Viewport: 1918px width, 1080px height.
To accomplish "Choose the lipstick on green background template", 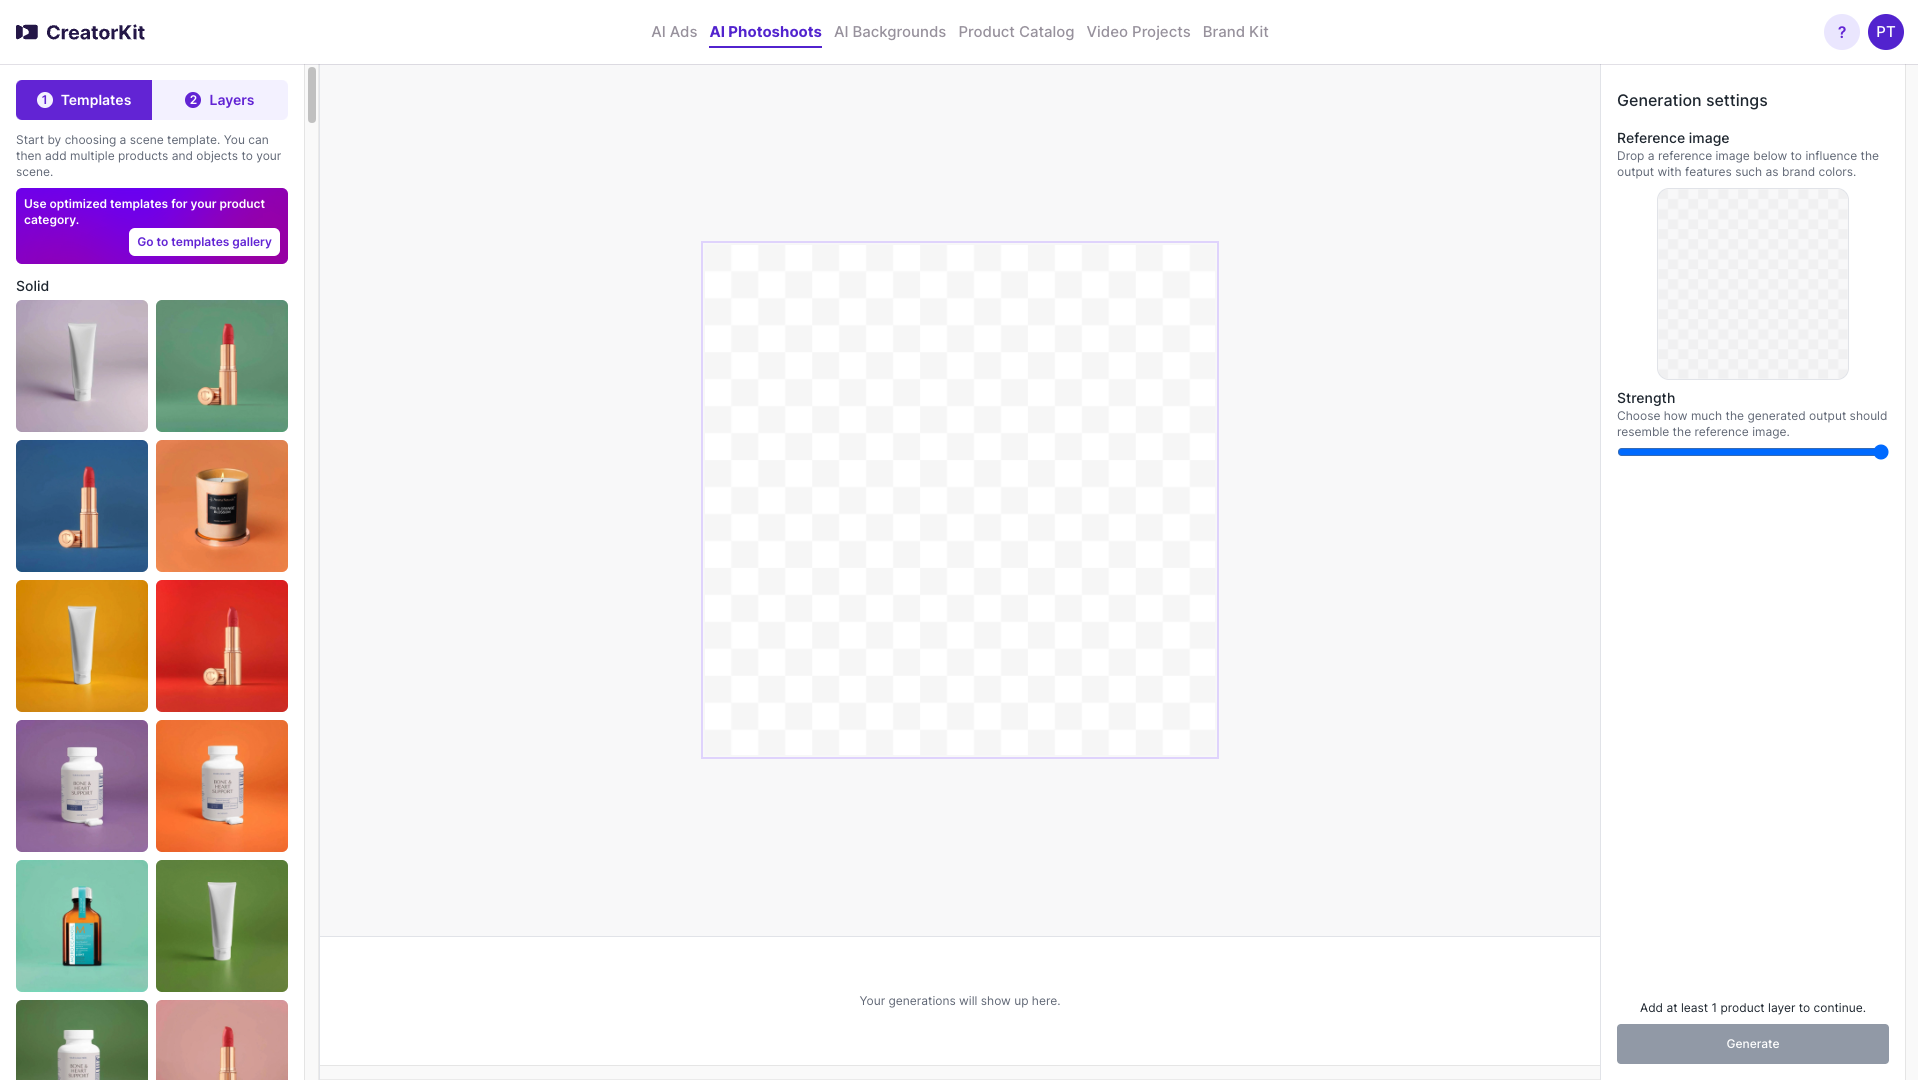I will tap(222, 366).
